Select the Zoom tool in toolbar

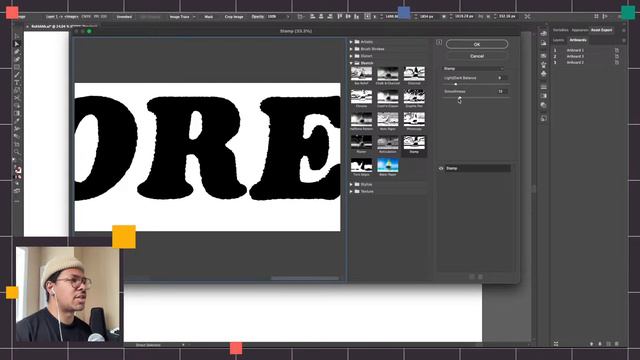pyautogui.click(x=17, y=152)
